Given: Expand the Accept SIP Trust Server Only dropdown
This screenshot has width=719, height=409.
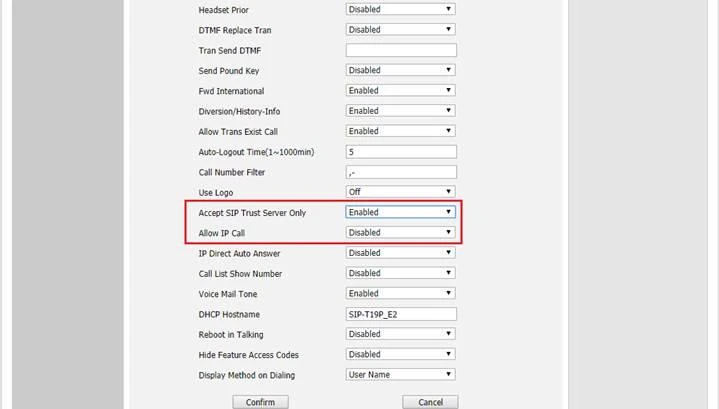Looking at the screenshot, I should click(x=400, y=212).
